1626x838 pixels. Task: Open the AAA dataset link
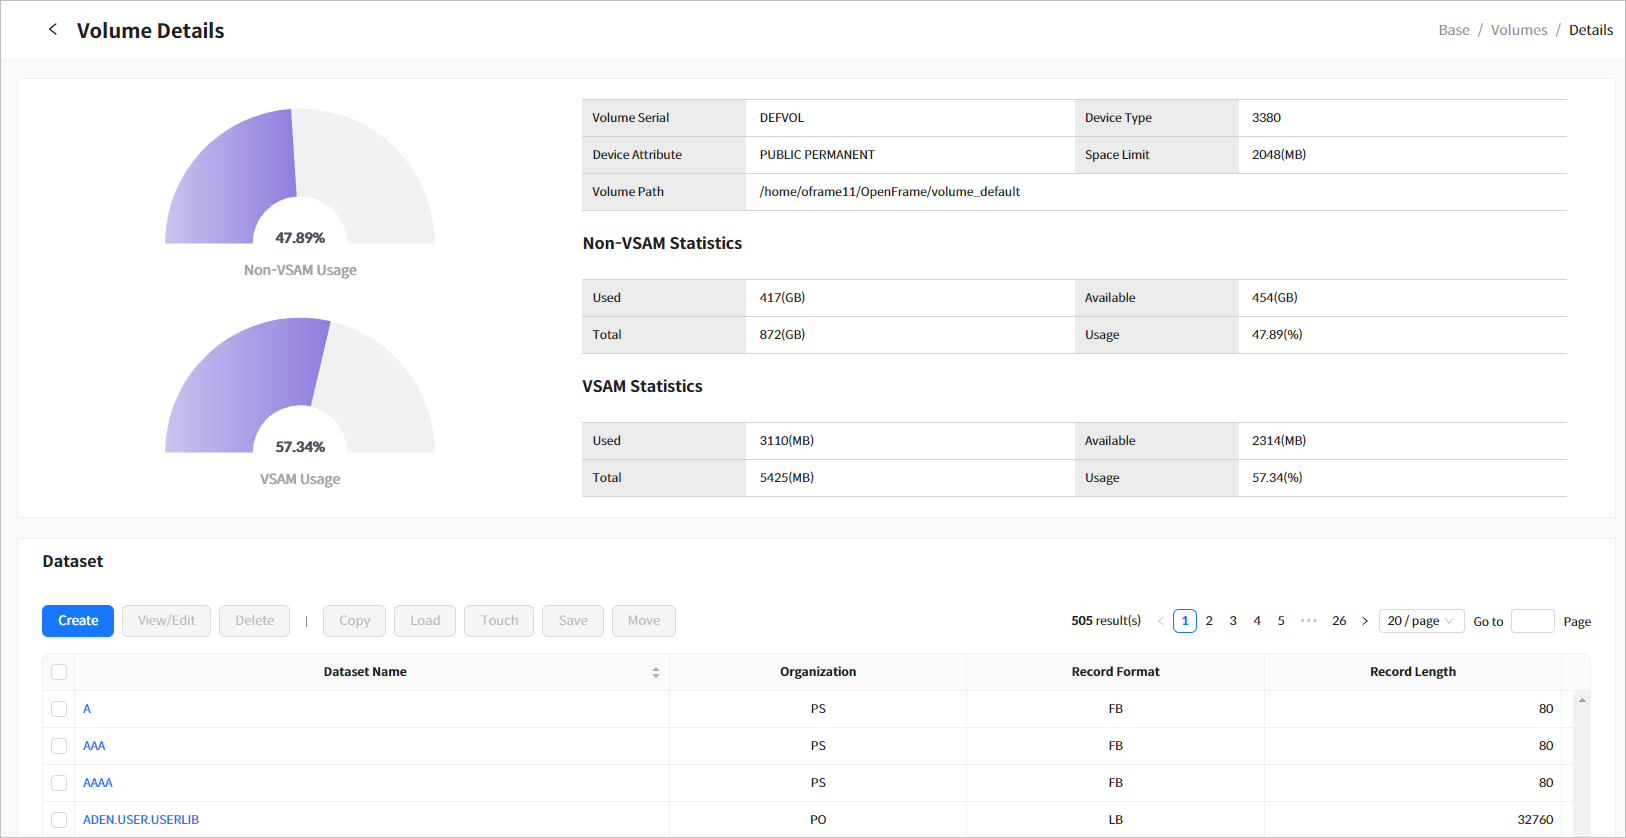pos(94,746)
